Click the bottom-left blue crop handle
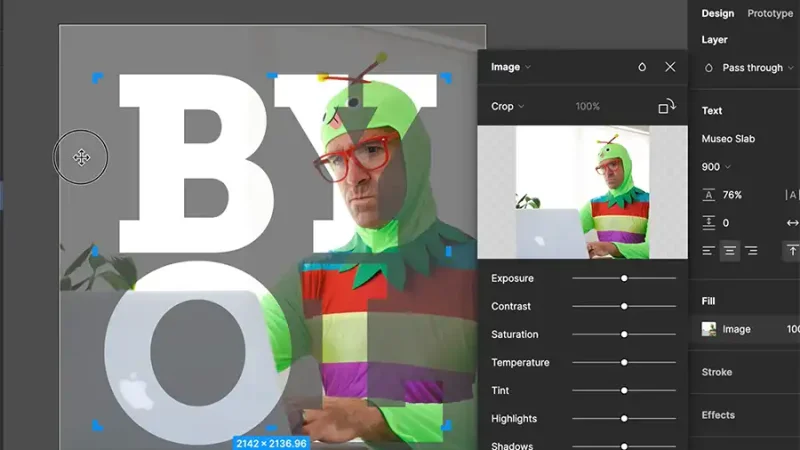 tap(97, 425)
